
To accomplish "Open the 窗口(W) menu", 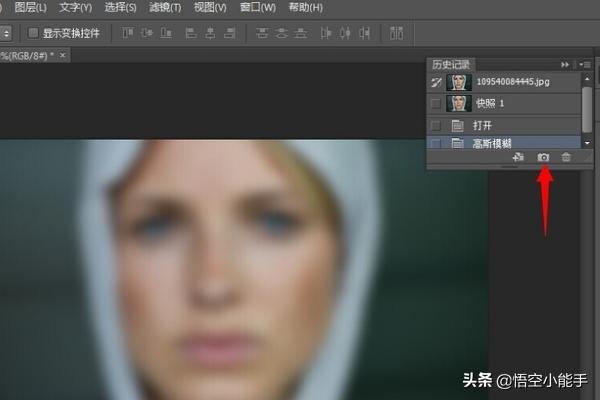I will (255, 8).
